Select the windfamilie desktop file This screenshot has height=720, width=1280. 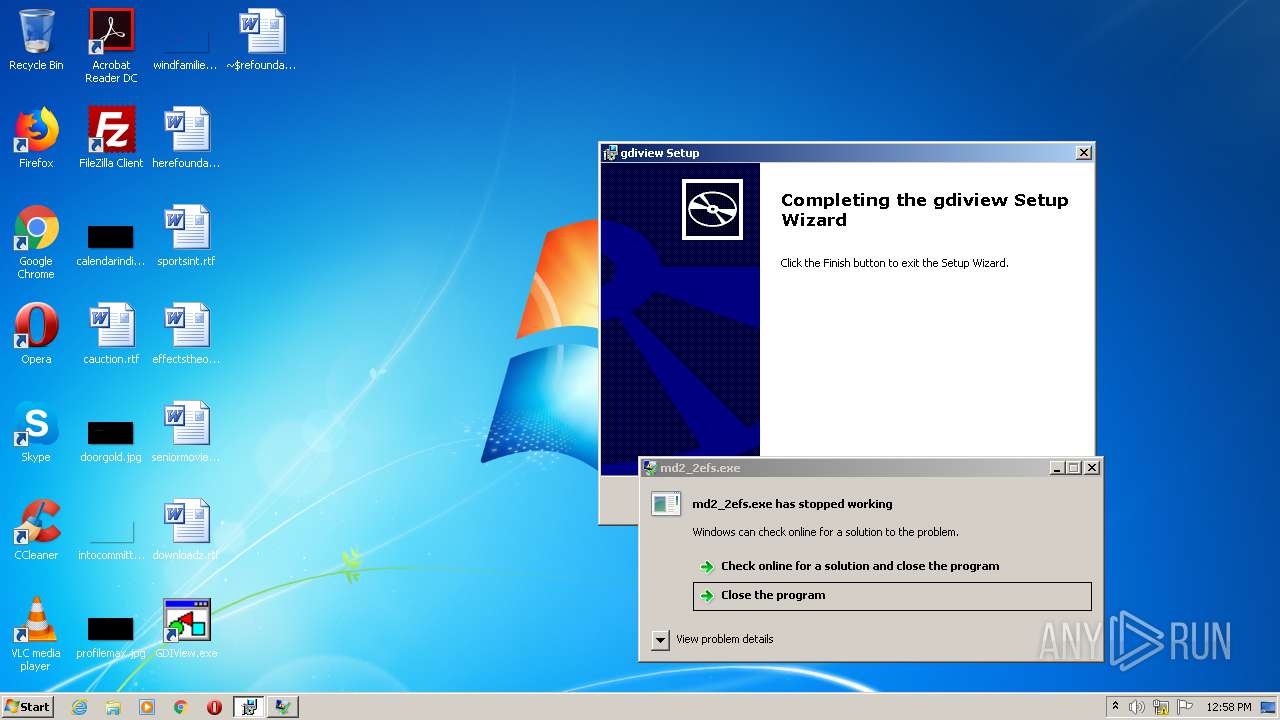(185, 46)
